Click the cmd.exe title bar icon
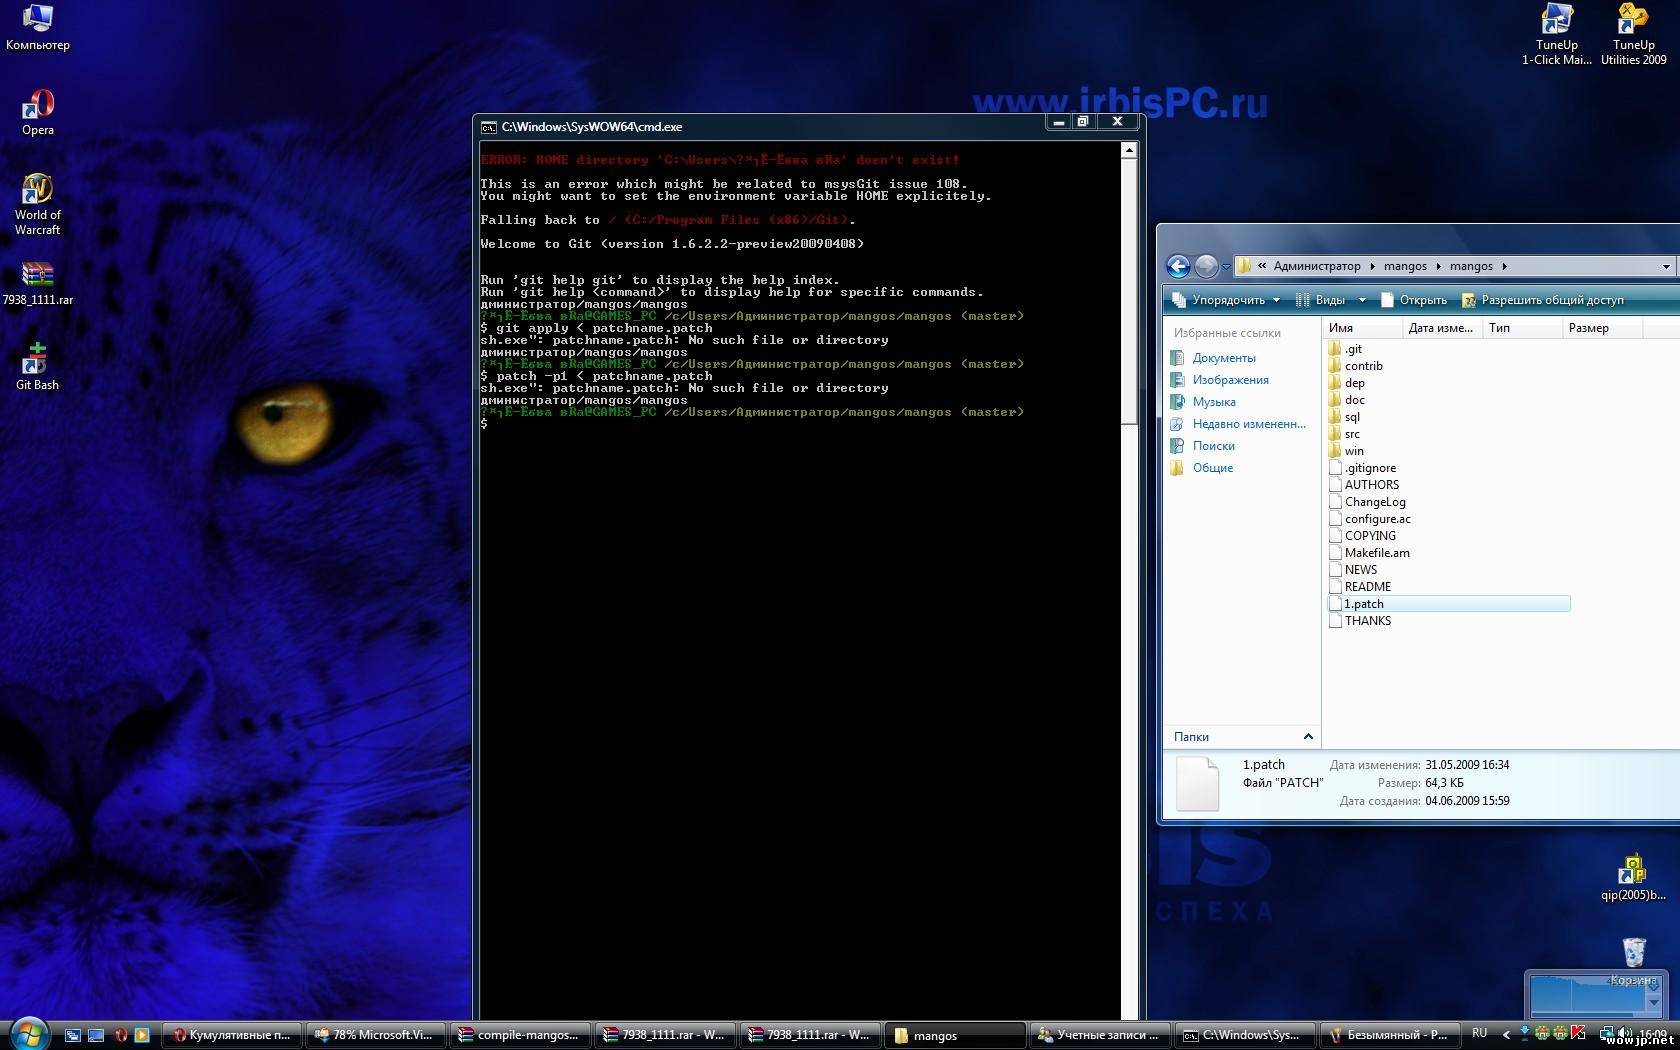Image resolution: width=1680 pixels, height=1050 pixels. [x=488, y=127]
